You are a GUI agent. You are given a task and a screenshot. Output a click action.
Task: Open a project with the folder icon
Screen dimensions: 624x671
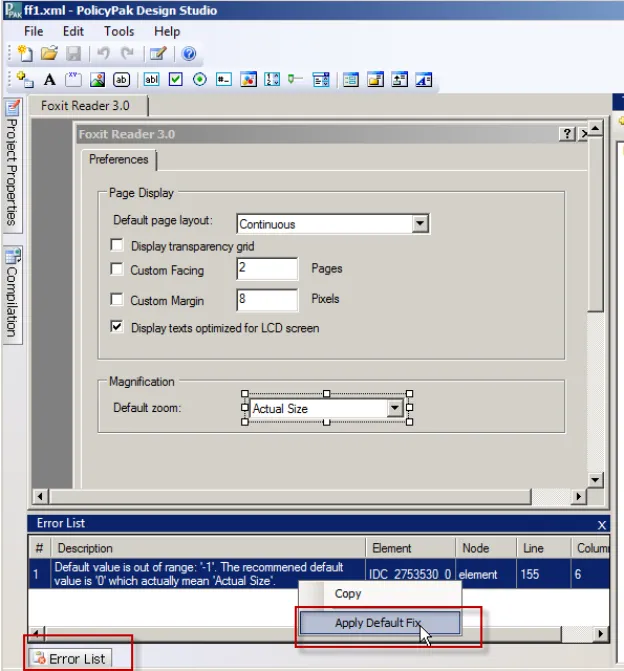tap(49, 53)
